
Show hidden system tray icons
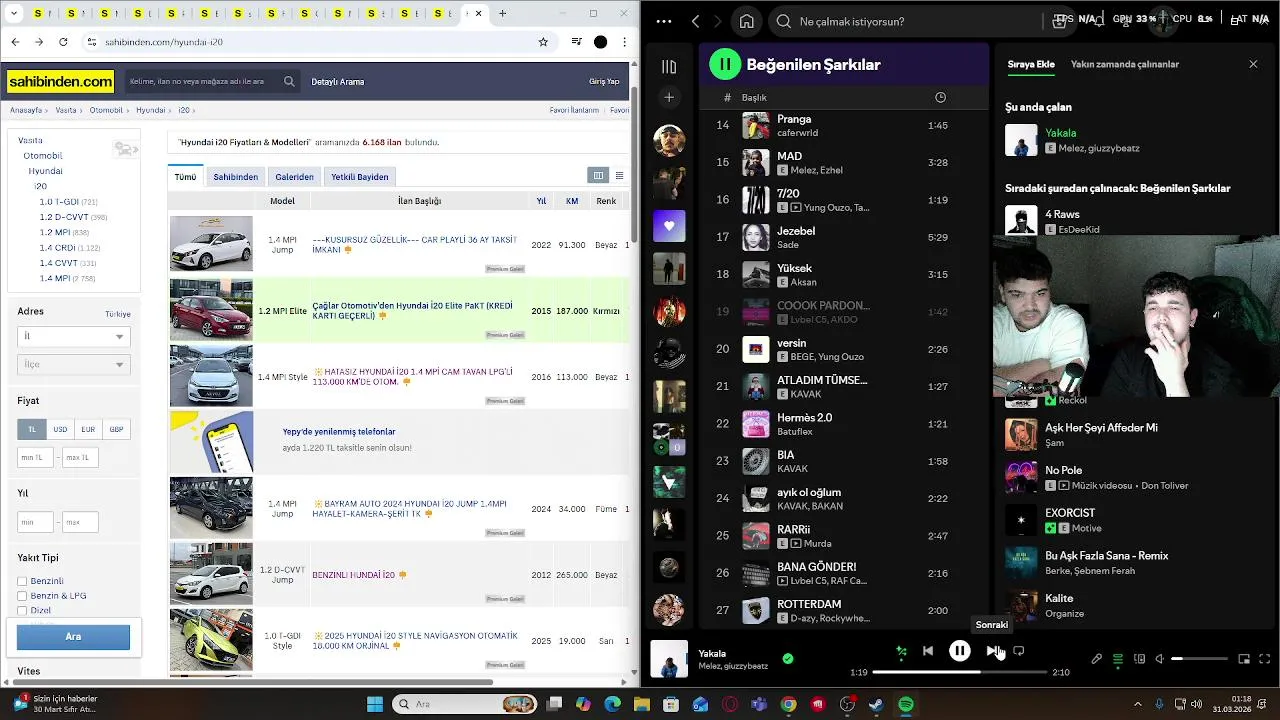(1137, 705)
